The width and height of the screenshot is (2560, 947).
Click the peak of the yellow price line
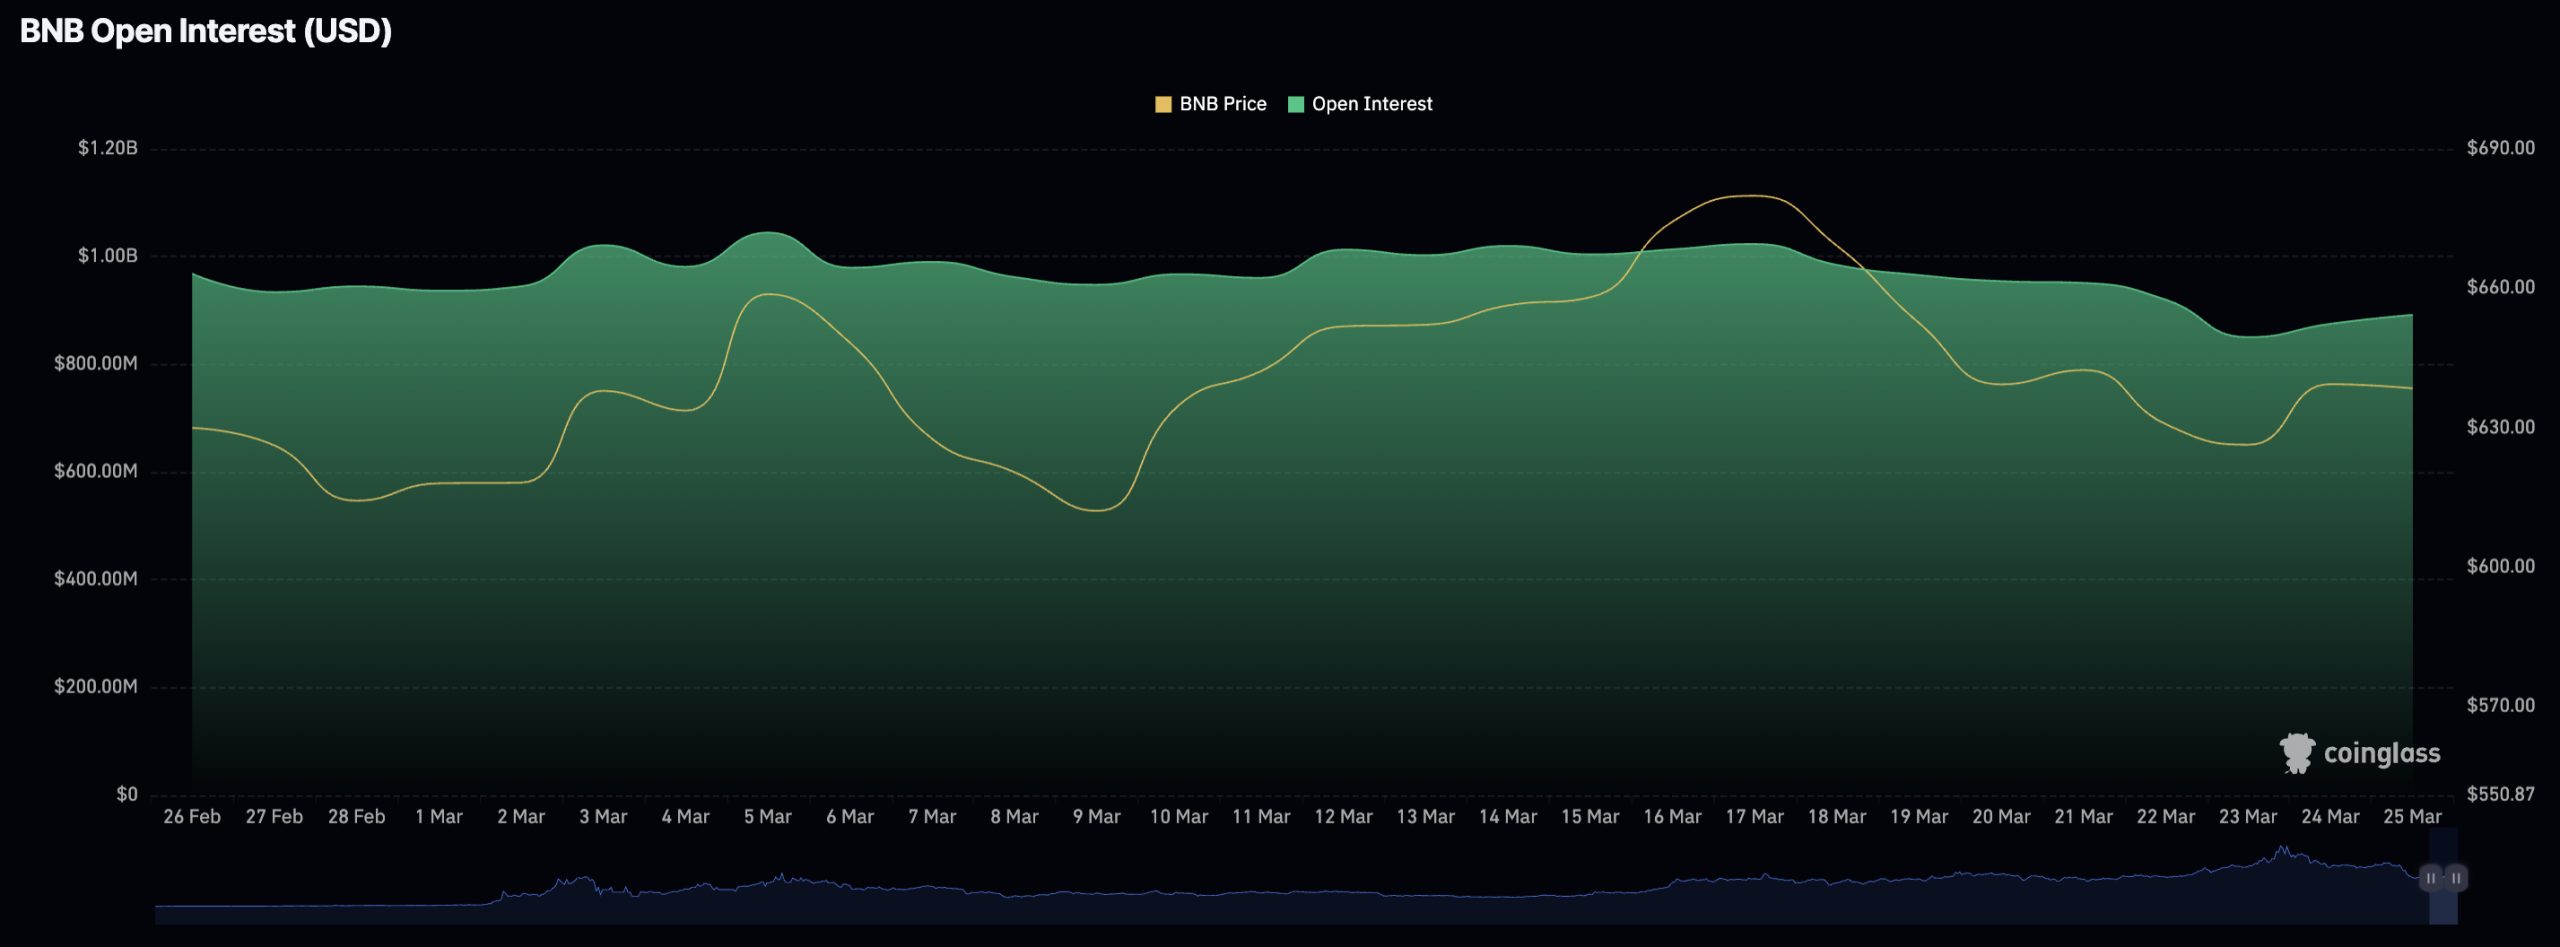click(1745, 197)
